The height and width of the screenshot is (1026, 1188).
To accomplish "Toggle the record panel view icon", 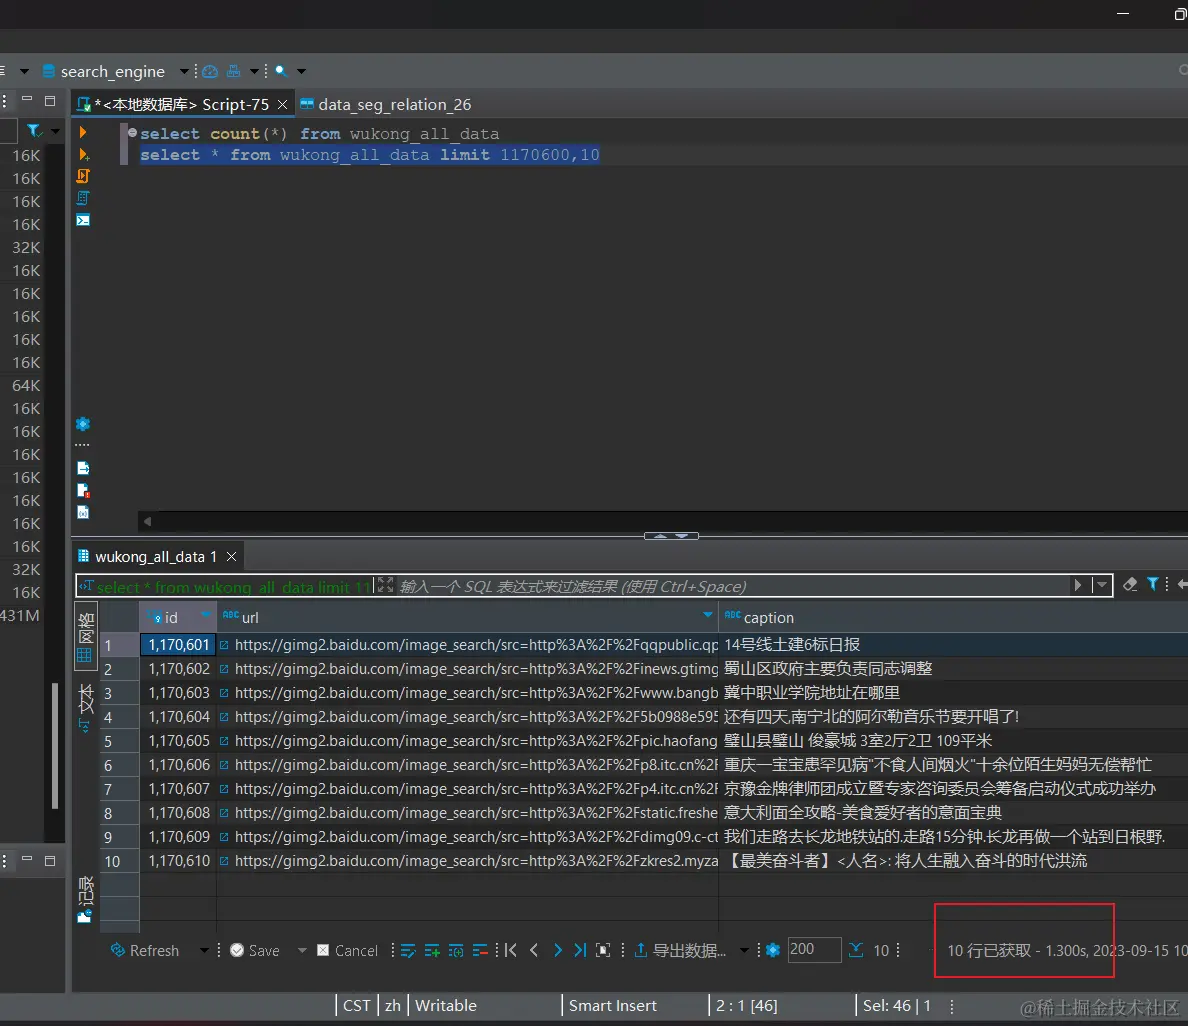I will coord(603,950).
